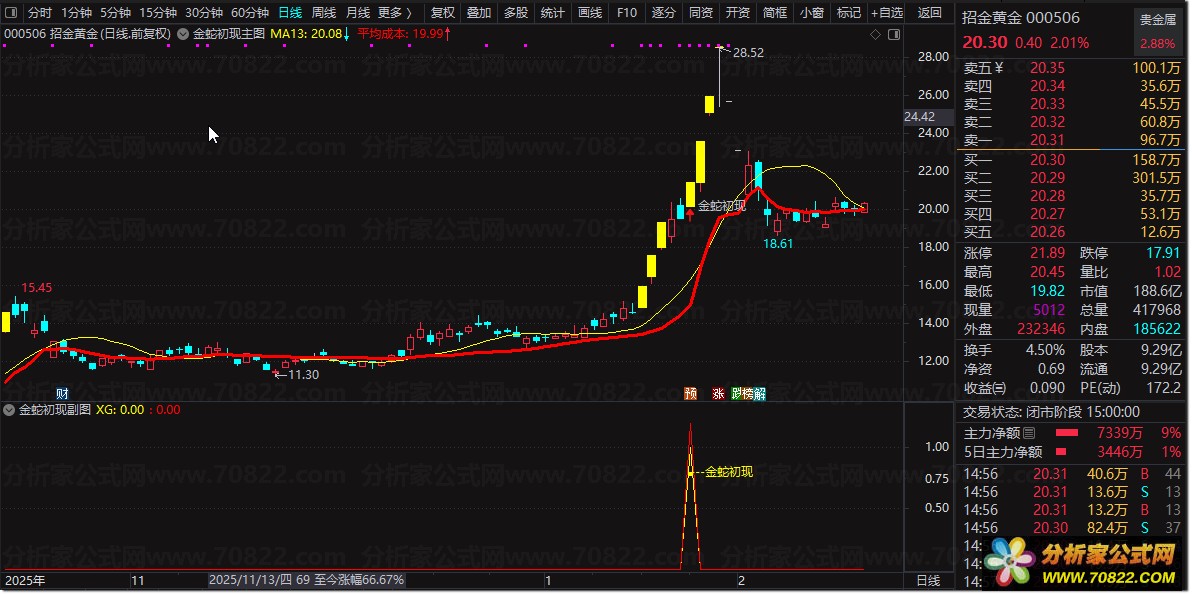Viewport: 1192px width, 594px height.
Task: Select the 60分钟 period tab
Action: 249,12
